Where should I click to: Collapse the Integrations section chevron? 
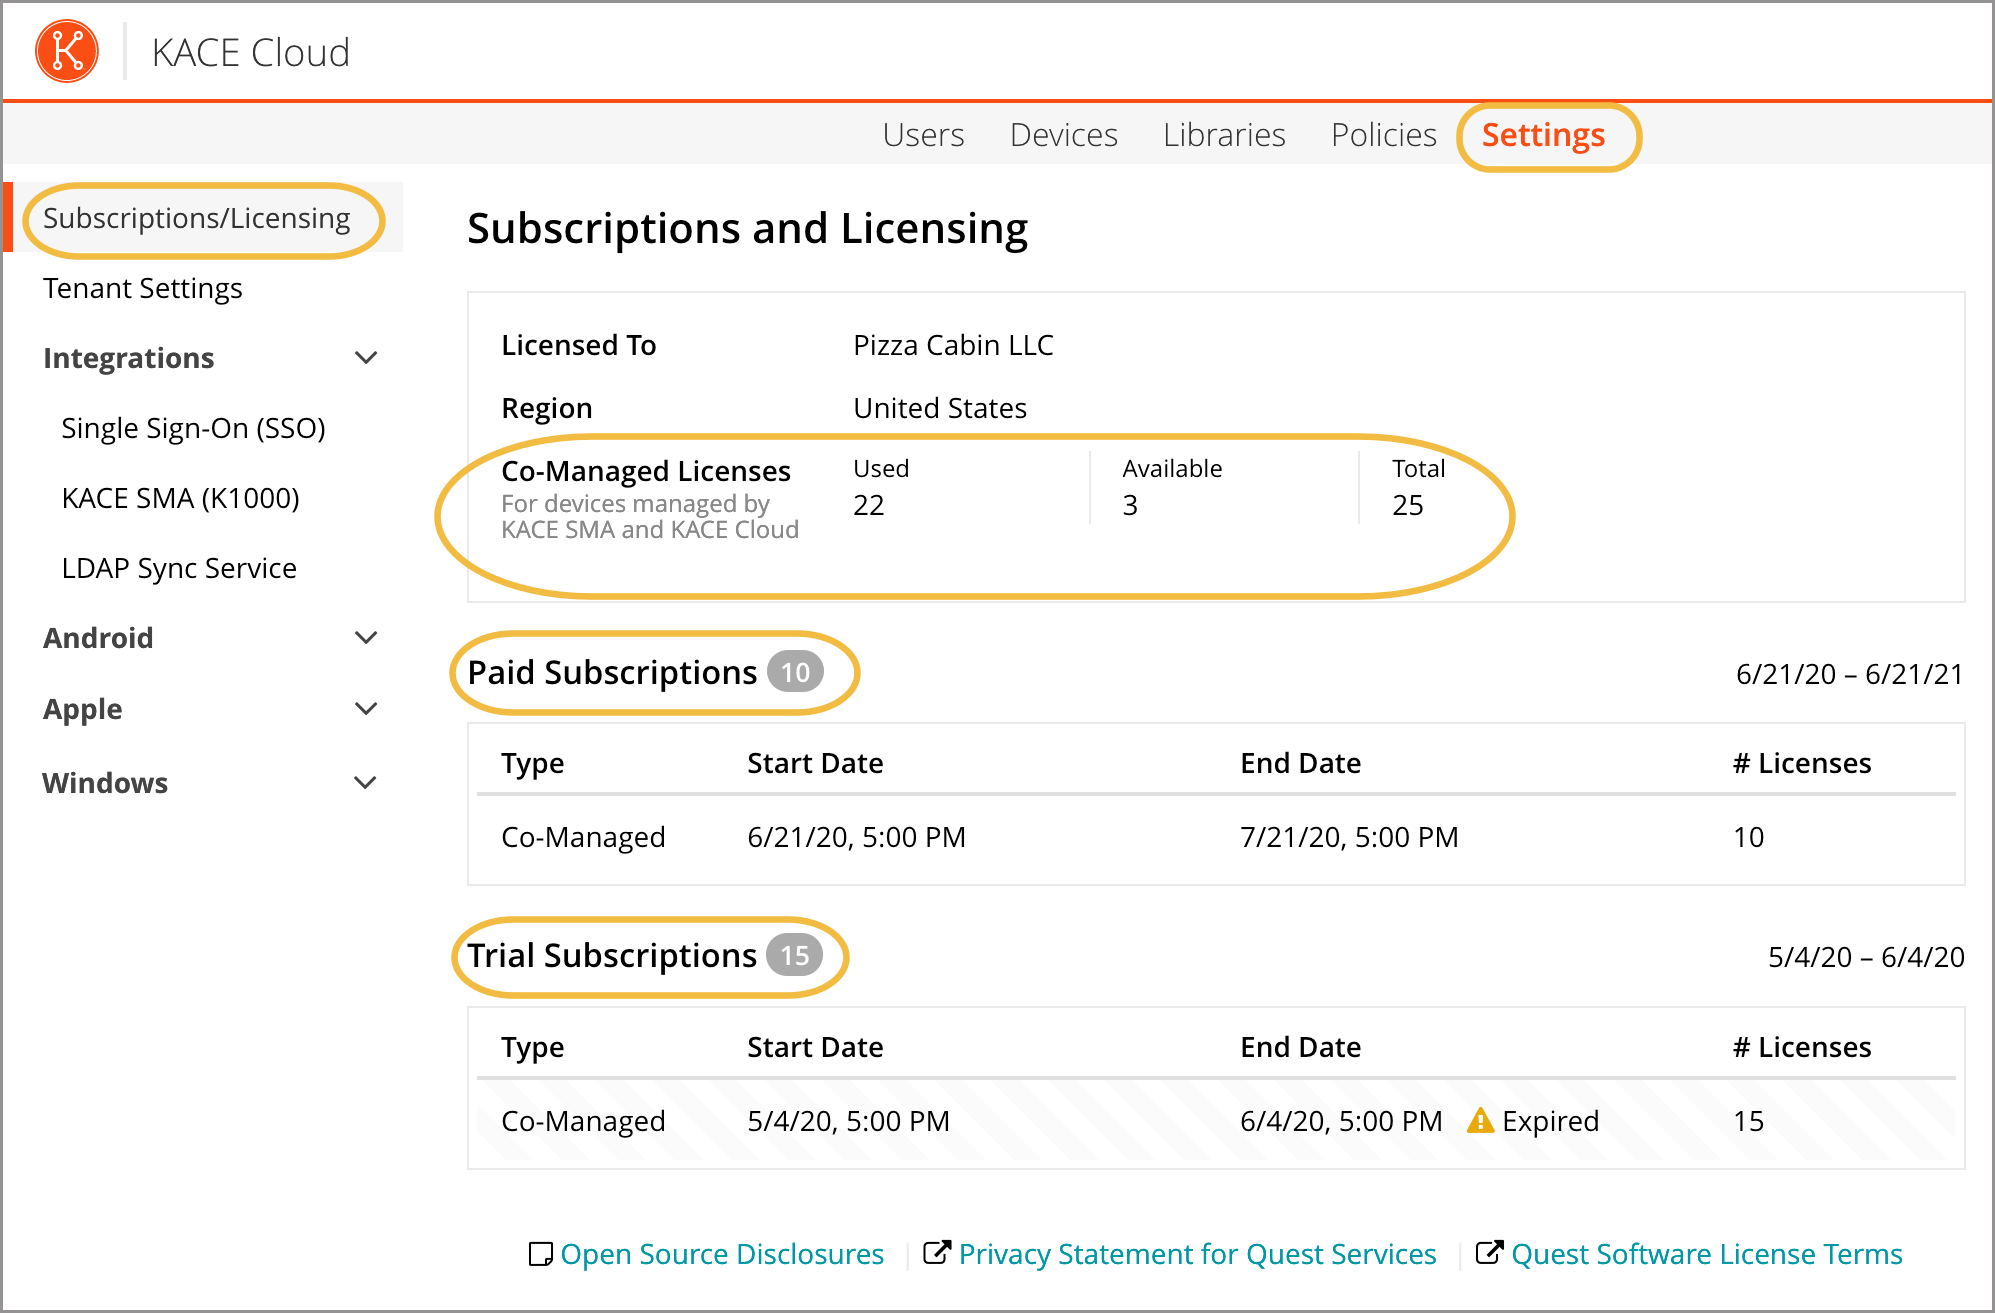pyautogui.click(x=367, y=358)
